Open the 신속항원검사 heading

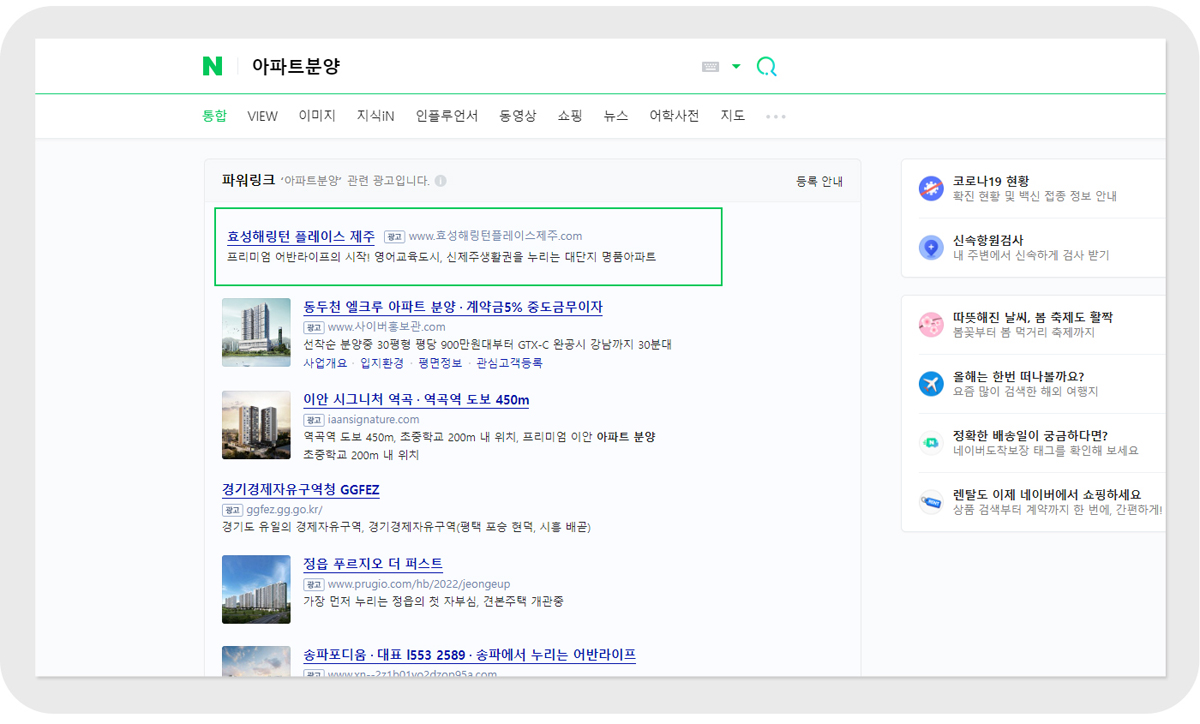click(x=988, y=240)
